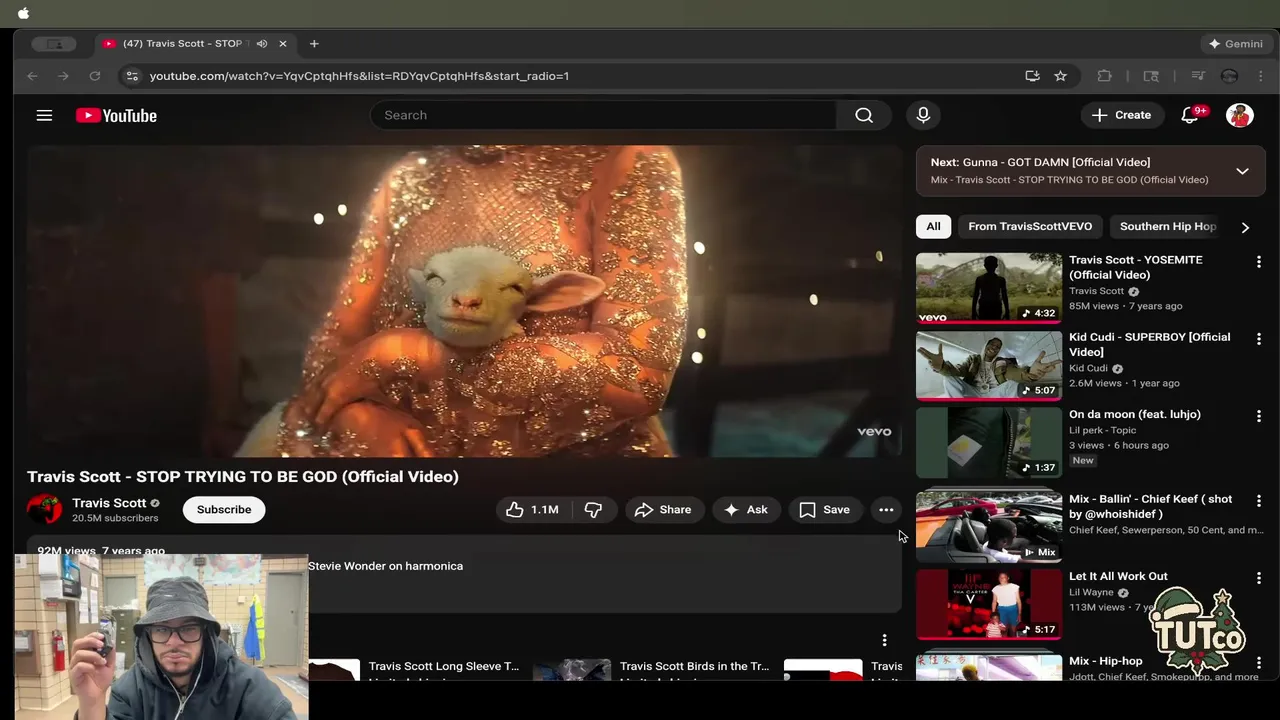Viewport: 1280px width, 720px height.
Task: Open Mix - Ballin' Chief Keef thumbnail
Action: coord(989,527)
